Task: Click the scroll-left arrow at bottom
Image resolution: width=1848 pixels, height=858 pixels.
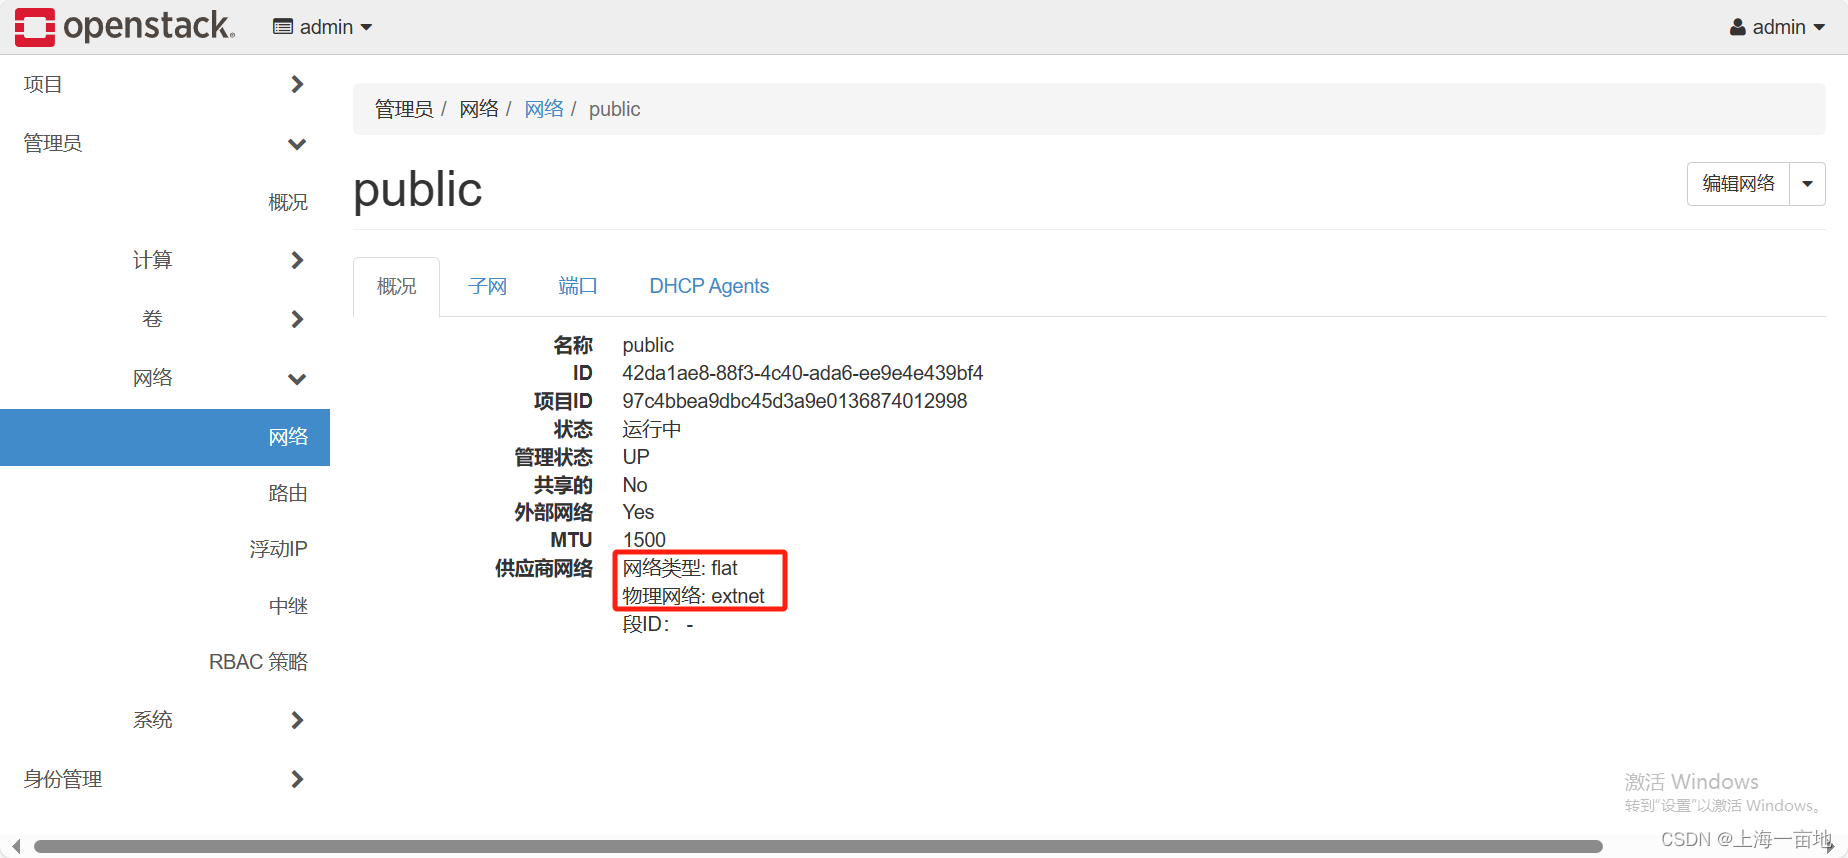Action: point(15,847)
